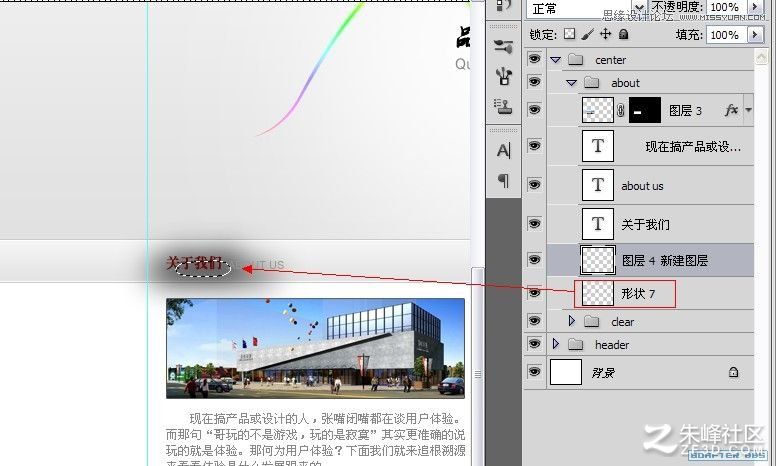The image size is (776, 466).
Task: Click the layers panel scroll-up arrow
Action: pyautogui.click(x=761, y=57)
